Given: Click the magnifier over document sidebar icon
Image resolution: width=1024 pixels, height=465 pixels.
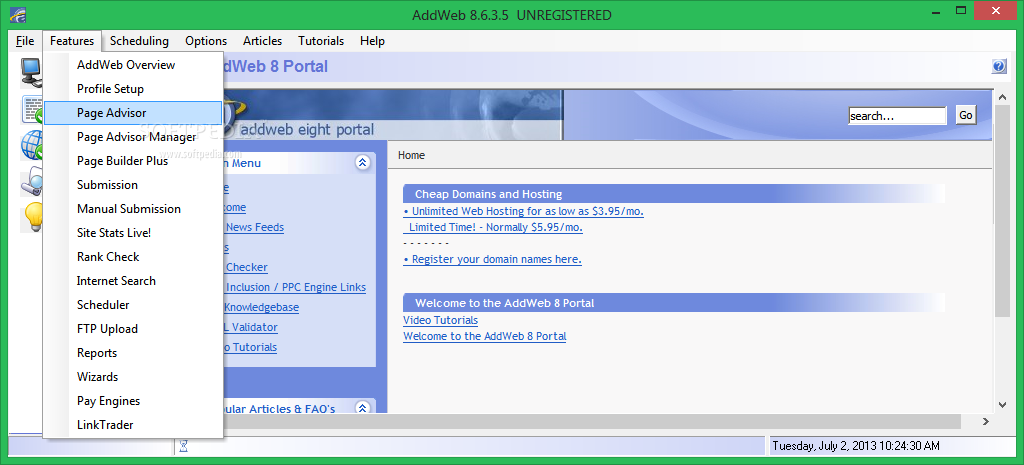Looking at the screenshot, I should pos(31,182).
